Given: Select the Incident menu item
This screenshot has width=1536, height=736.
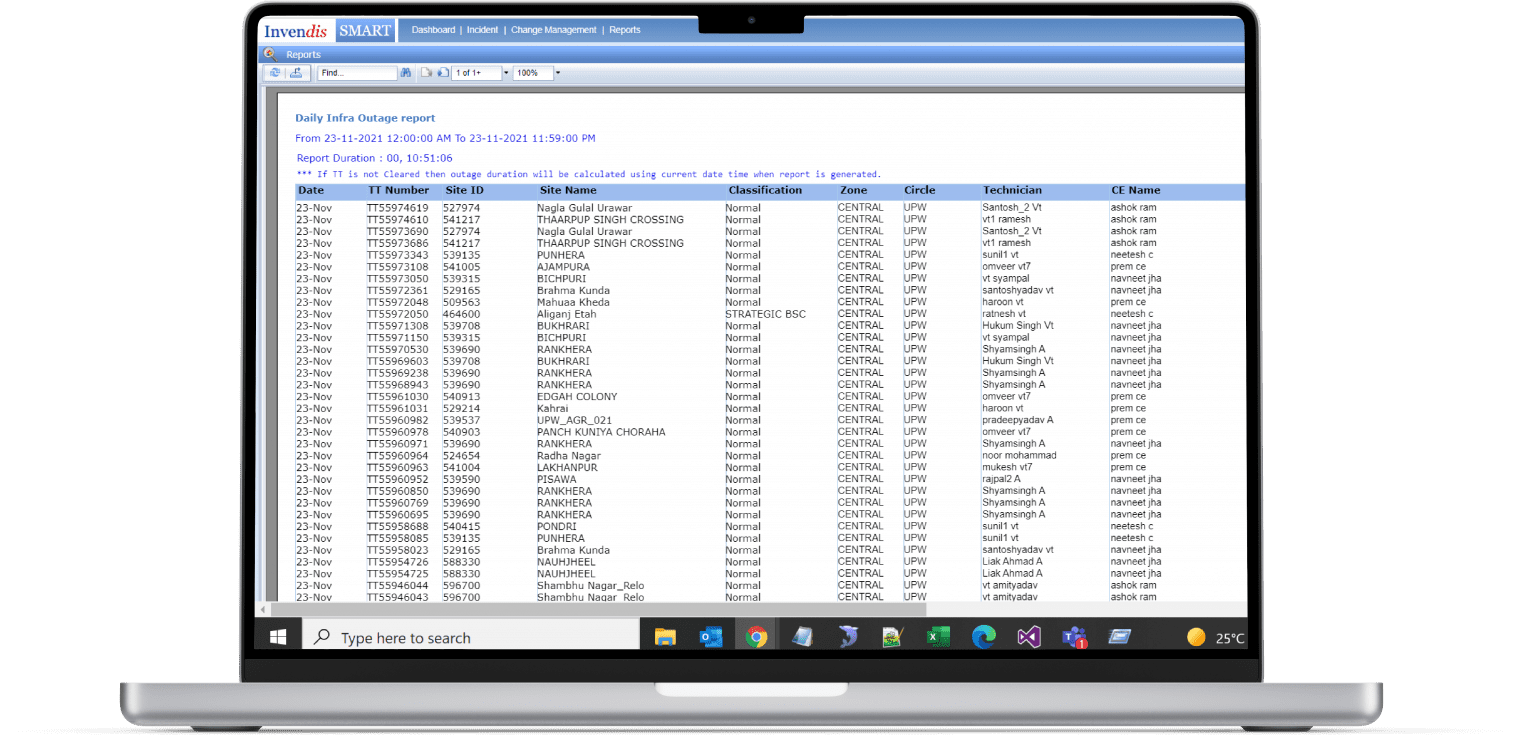Looking at the screenshot, I should pyautogui.click(x=483, y=29).
